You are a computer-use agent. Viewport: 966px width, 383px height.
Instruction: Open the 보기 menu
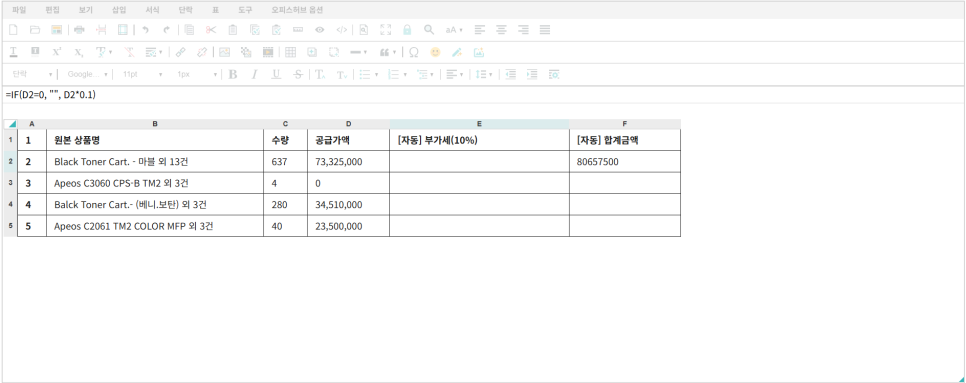[x=86, y=10]
